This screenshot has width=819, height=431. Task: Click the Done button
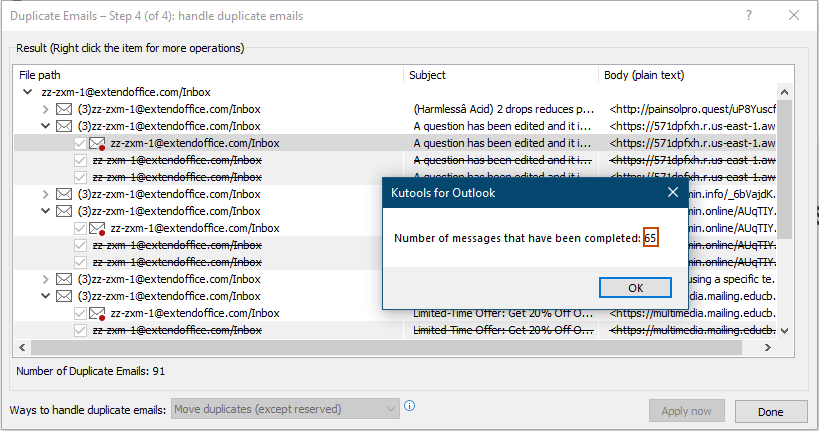(x=770, y=412)
